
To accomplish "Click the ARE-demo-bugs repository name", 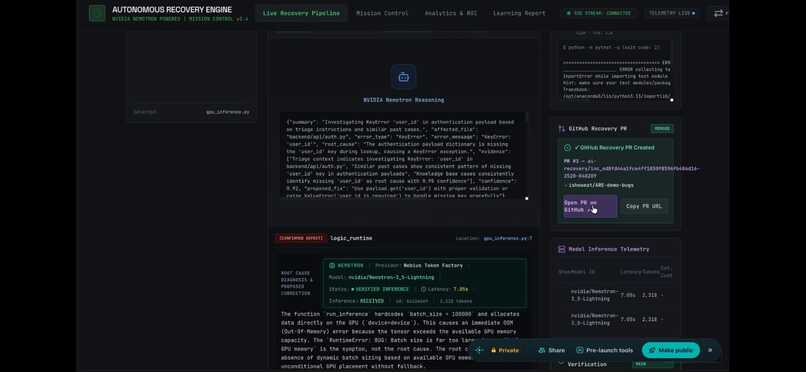I will point(602,185).
